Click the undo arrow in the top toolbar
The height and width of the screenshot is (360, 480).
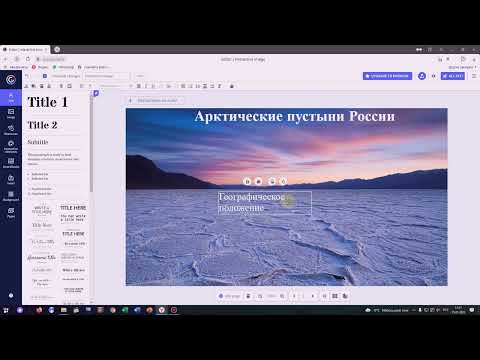point(27,76)
